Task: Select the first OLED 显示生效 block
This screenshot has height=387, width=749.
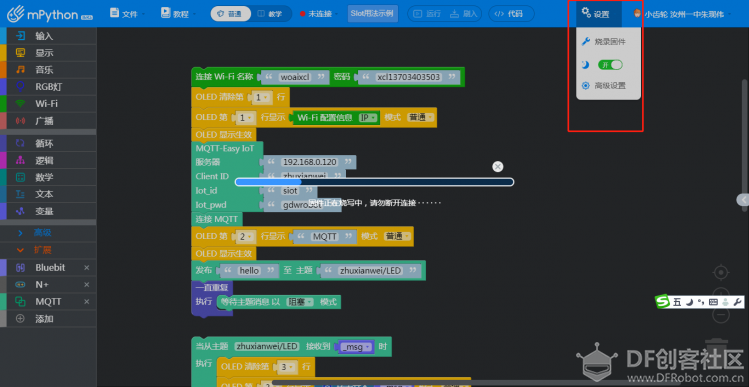Action: [x=224, y=134]
